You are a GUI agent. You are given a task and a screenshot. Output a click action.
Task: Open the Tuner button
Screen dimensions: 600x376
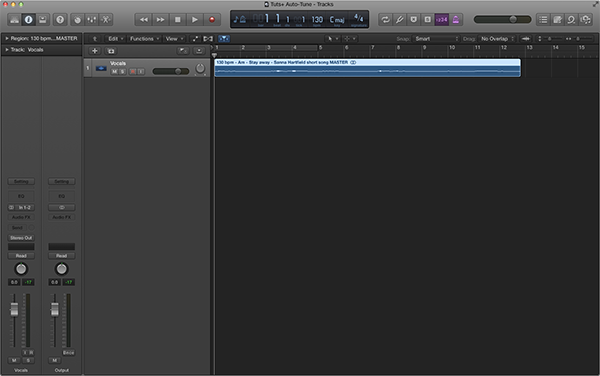[399, 20]
